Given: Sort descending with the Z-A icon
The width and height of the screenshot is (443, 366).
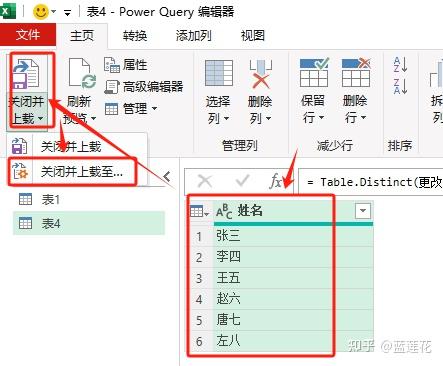Looking at the screenshot, I should pyautogui.click(x=400, y=87).
